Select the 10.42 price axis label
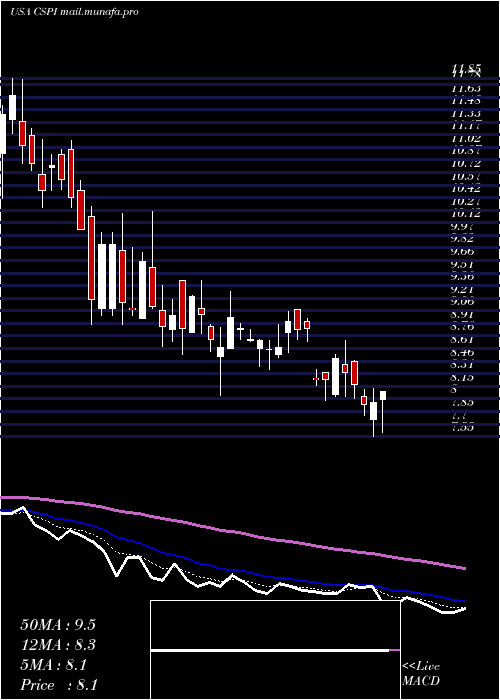Viewport: 500px width, 700px height. (466, 188)
